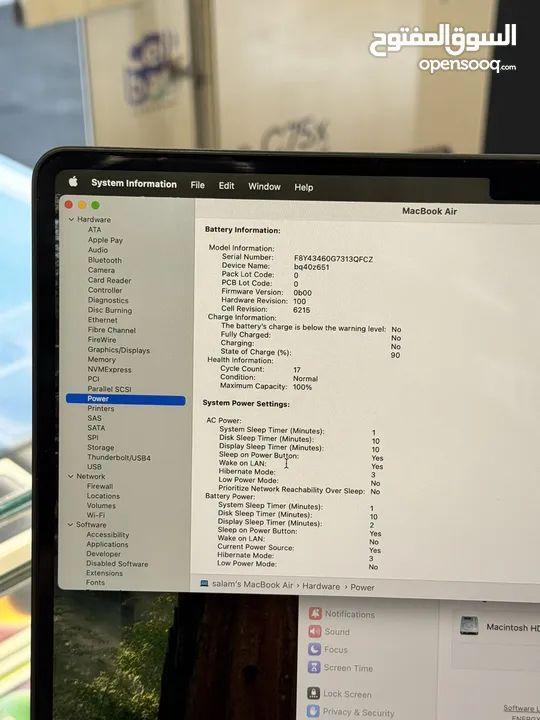Select Wi-Fi under Network
Screen dimensions: 540x720
click(96, 515)
